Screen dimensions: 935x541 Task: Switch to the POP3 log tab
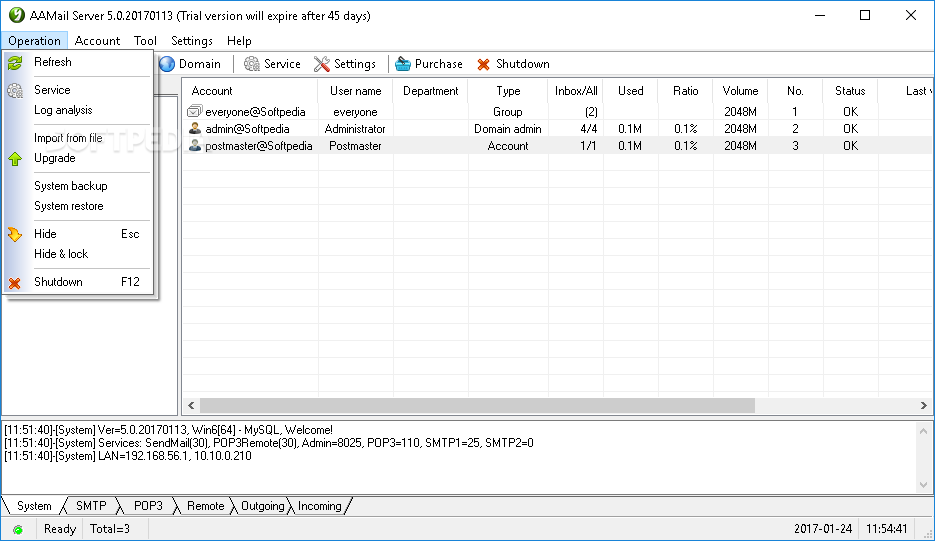click(x=148, y=506)
